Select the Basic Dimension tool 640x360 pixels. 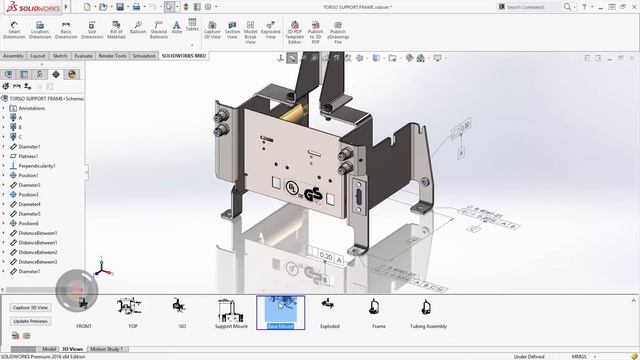[66, 31]
